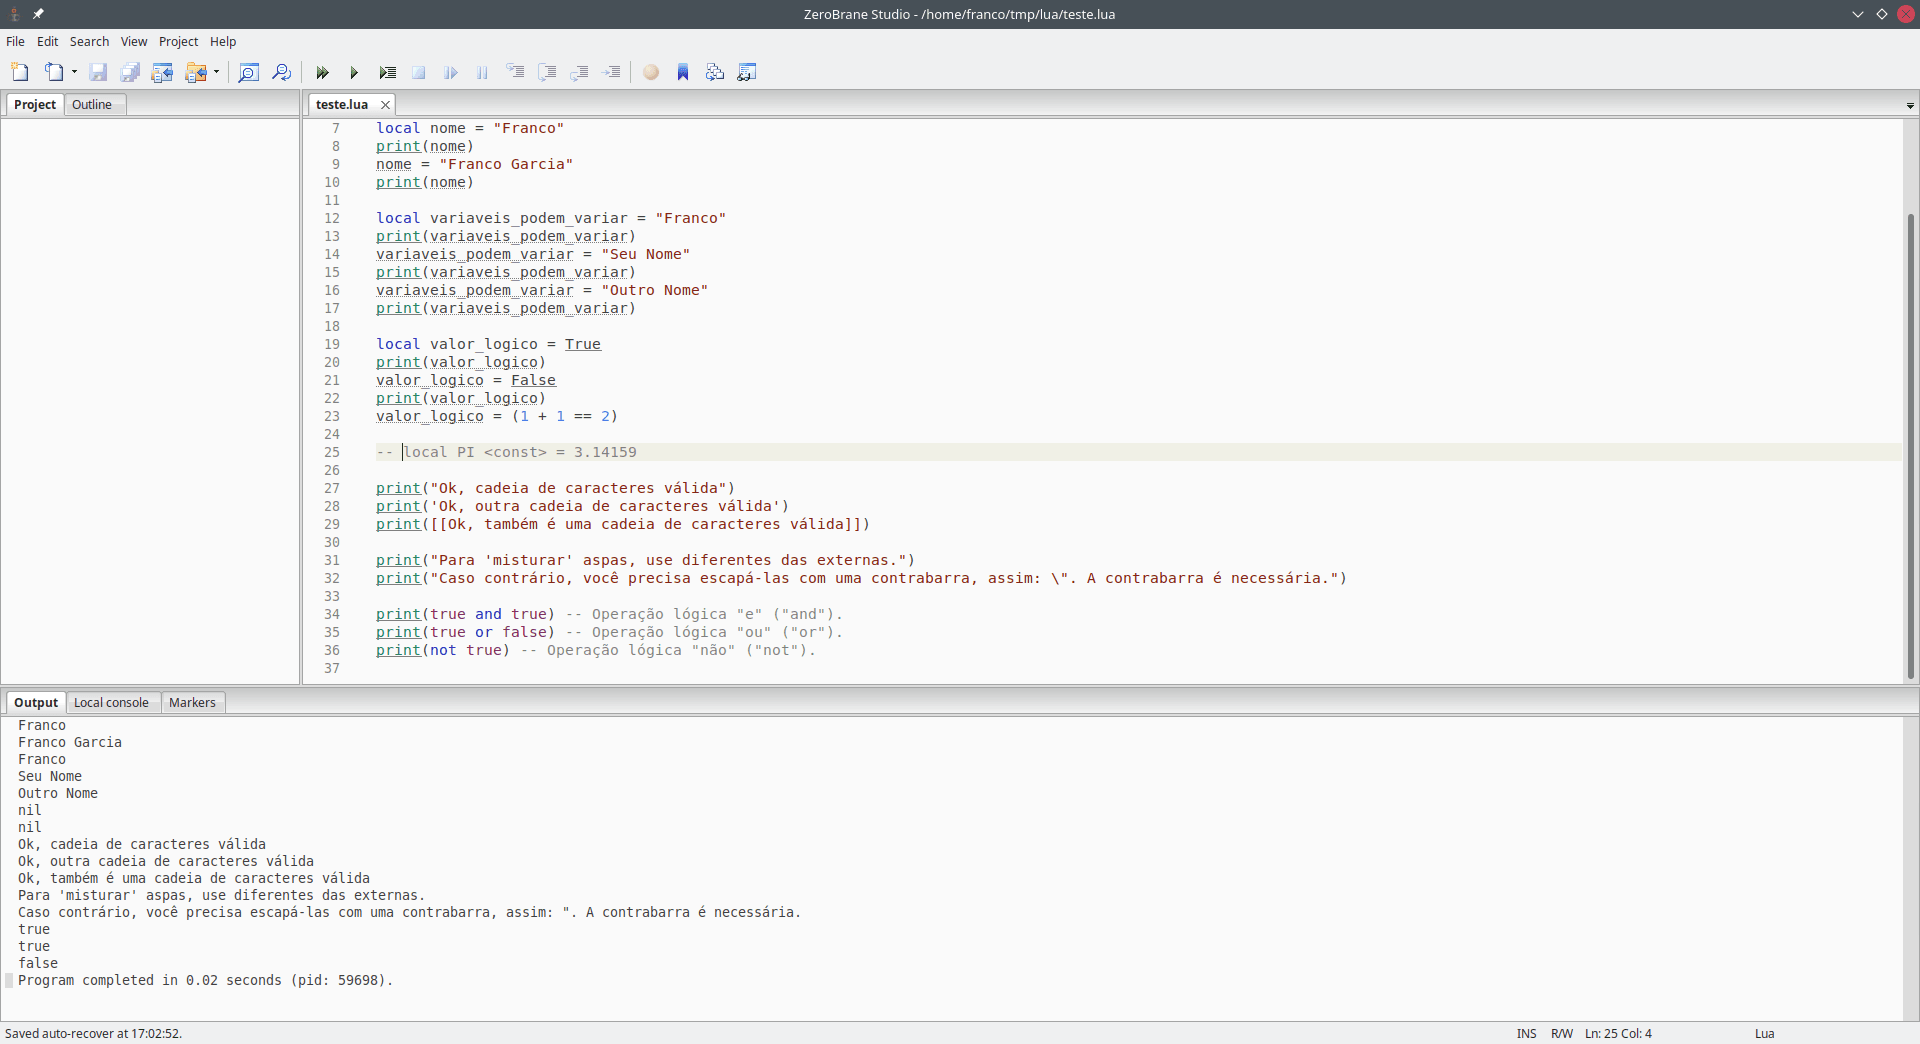Click the Save All files icon
This screenshot has width=1920, height=1044.
pyautogui.click(x=130, y=72)
